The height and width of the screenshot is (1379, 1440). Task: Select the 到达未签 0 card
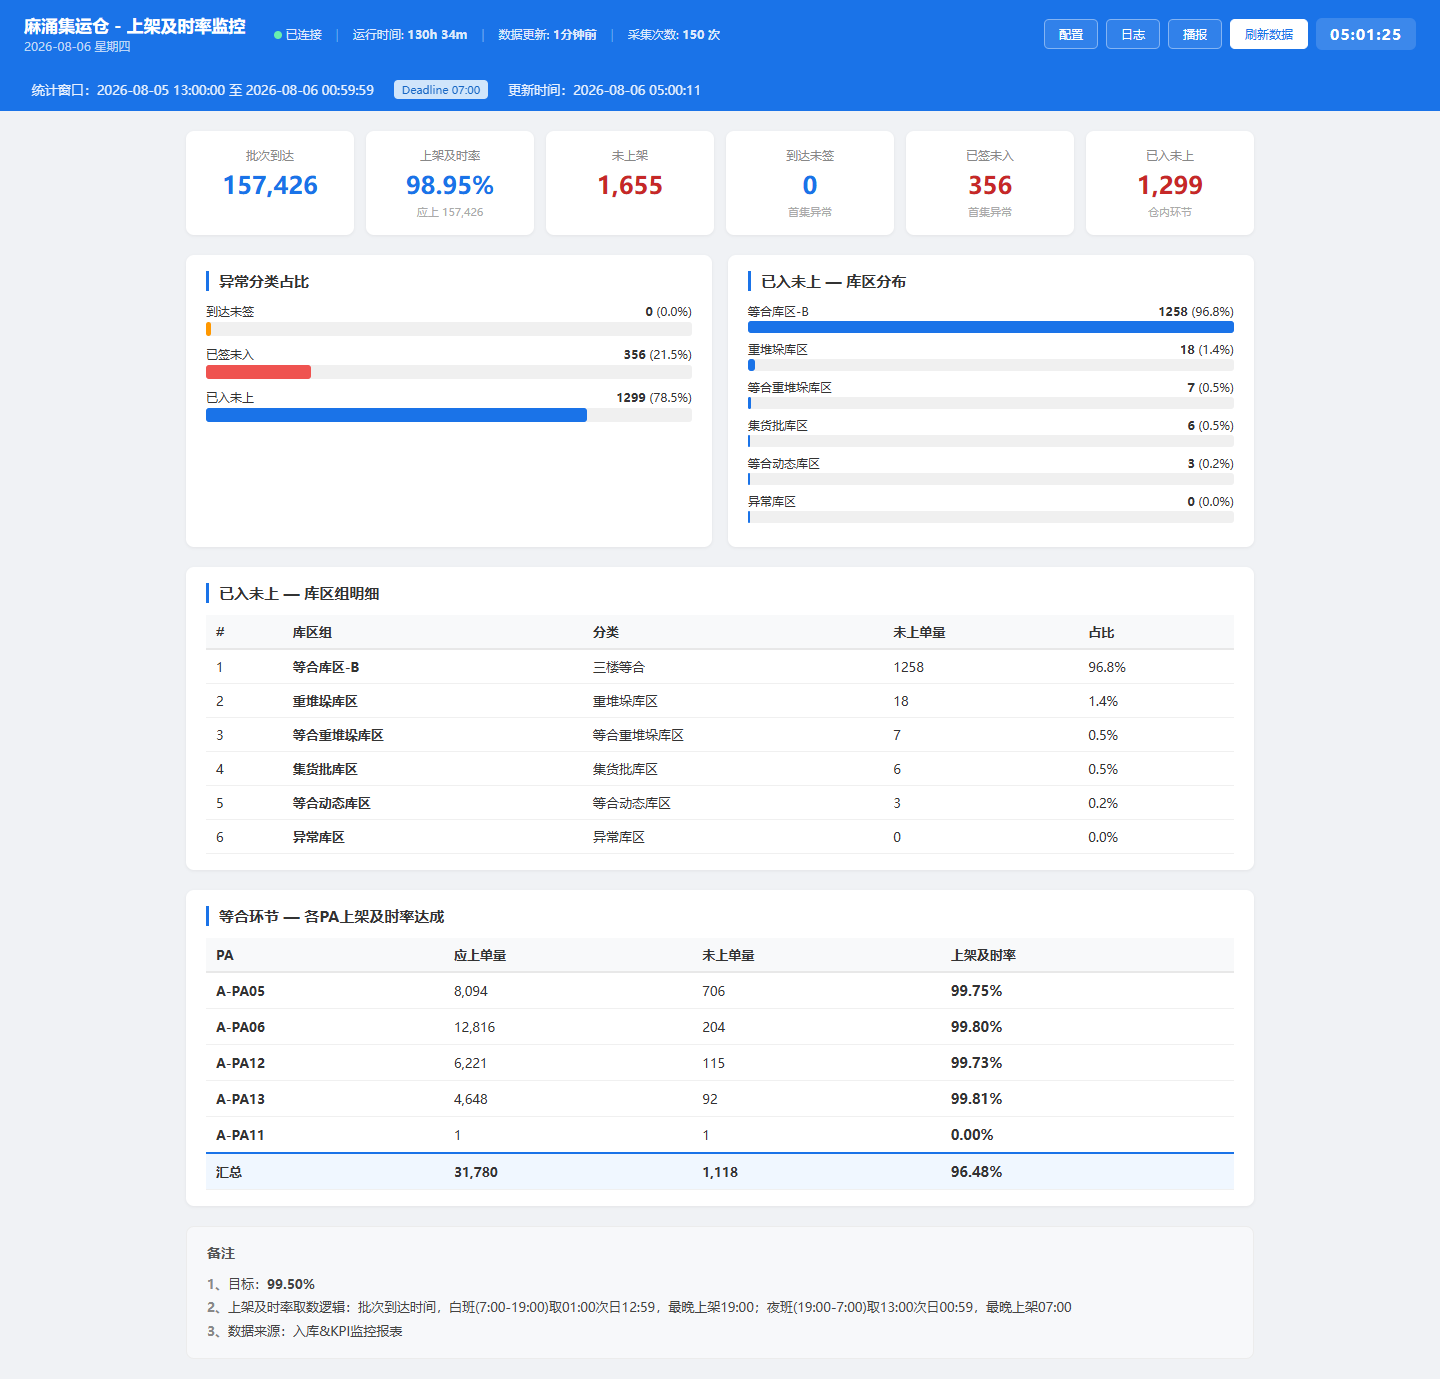pos(810,183)
